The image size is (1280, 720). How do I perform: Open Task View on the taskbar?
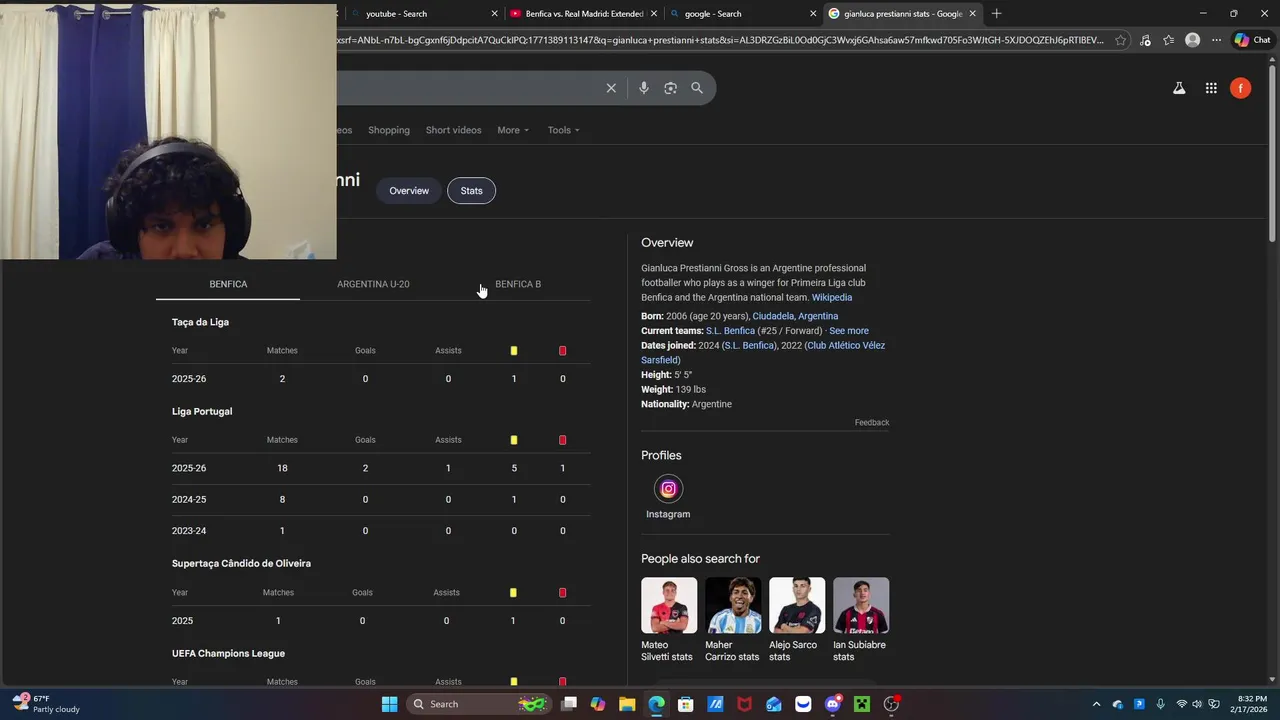point(569,704)
